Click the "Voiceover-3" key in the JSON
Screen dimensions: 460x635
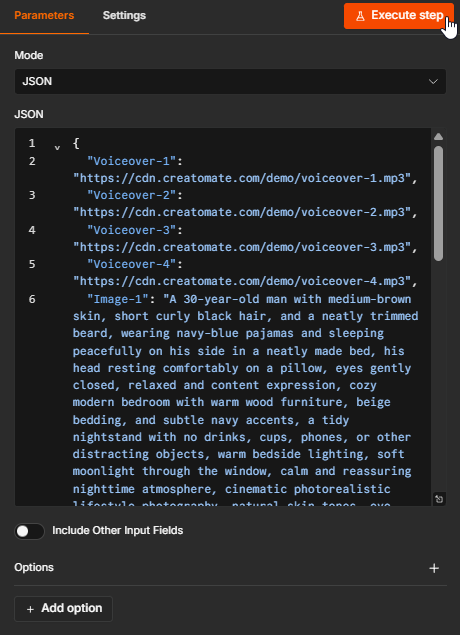point(132,230)
